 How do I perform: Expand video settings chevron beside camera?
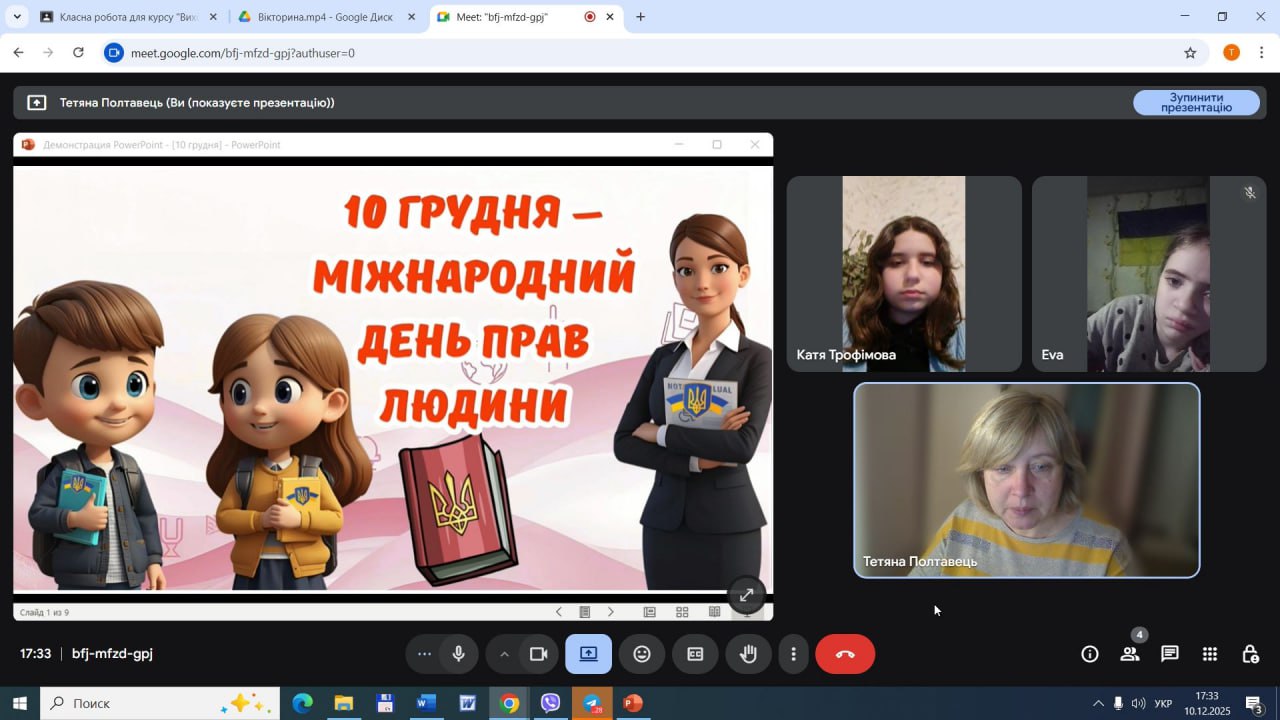click(x=504, y=654)
